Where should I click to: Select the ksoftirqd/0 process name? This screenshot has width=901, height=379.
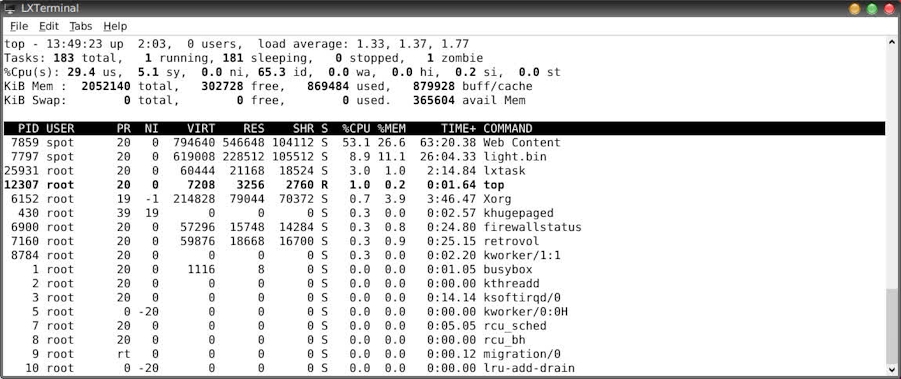[522, 297]
